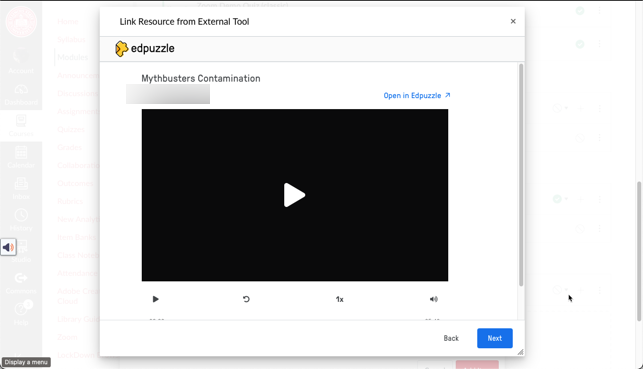Open History in global navigation
Image resolution: width=643 pixels, height=369 pixels.
pos(21,220)
